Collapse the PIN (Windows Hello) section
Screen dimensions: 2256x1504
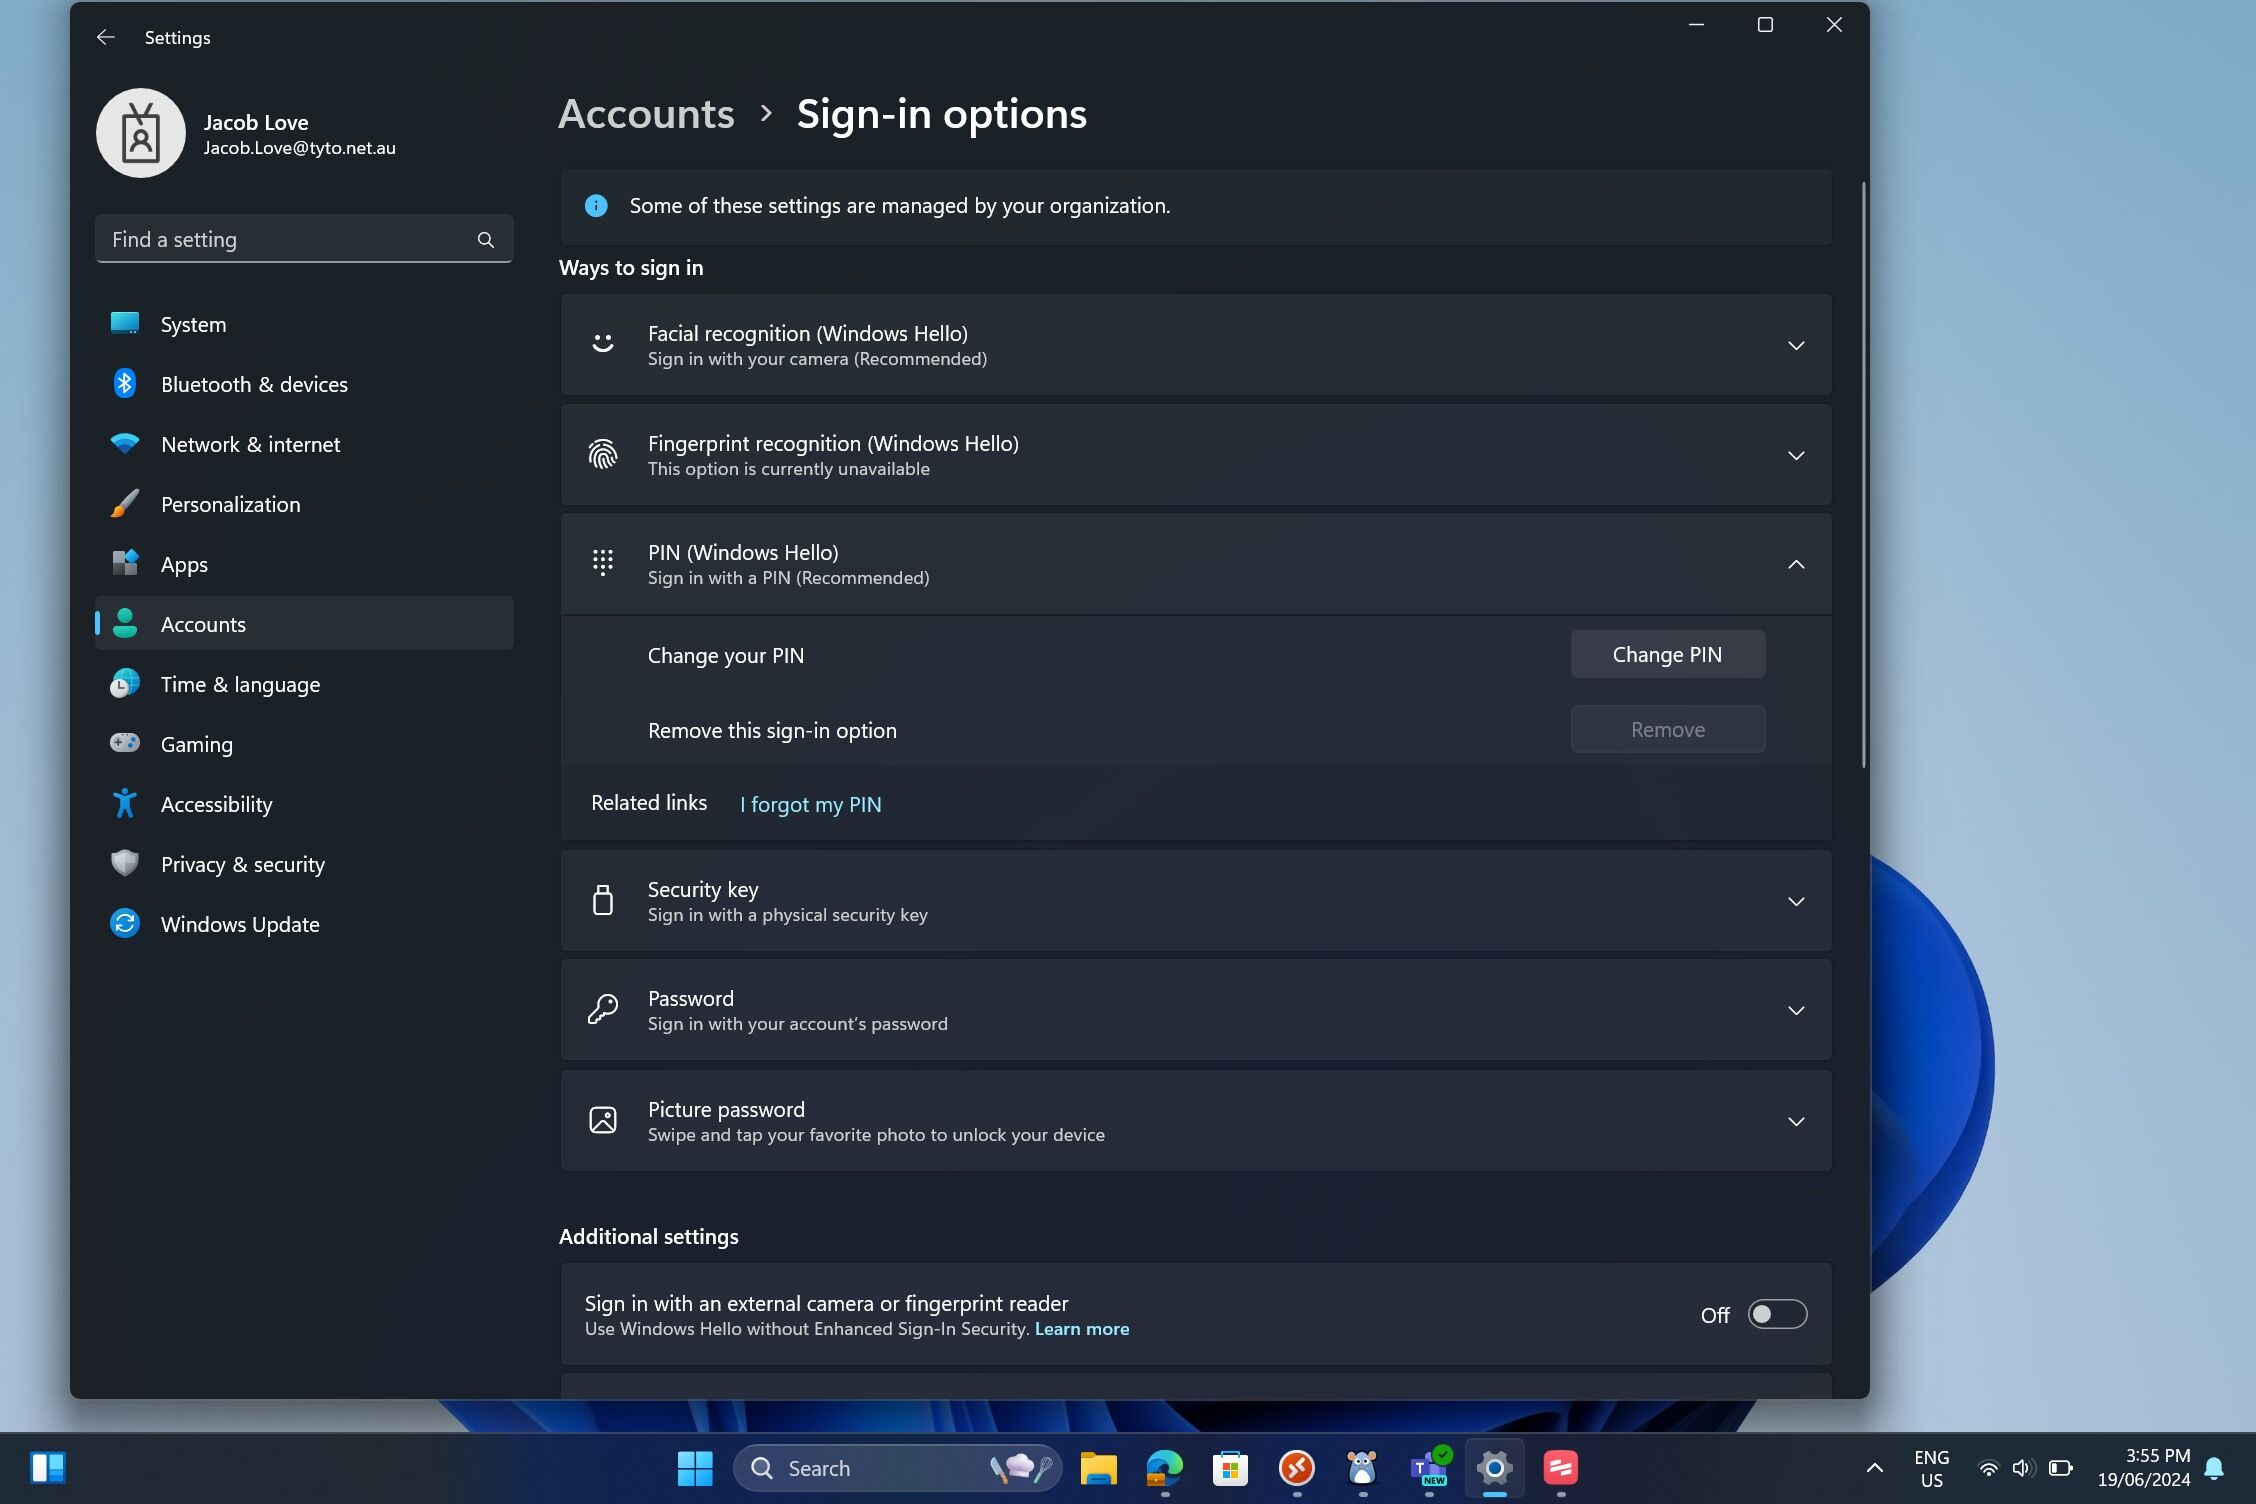(1795, 565)
